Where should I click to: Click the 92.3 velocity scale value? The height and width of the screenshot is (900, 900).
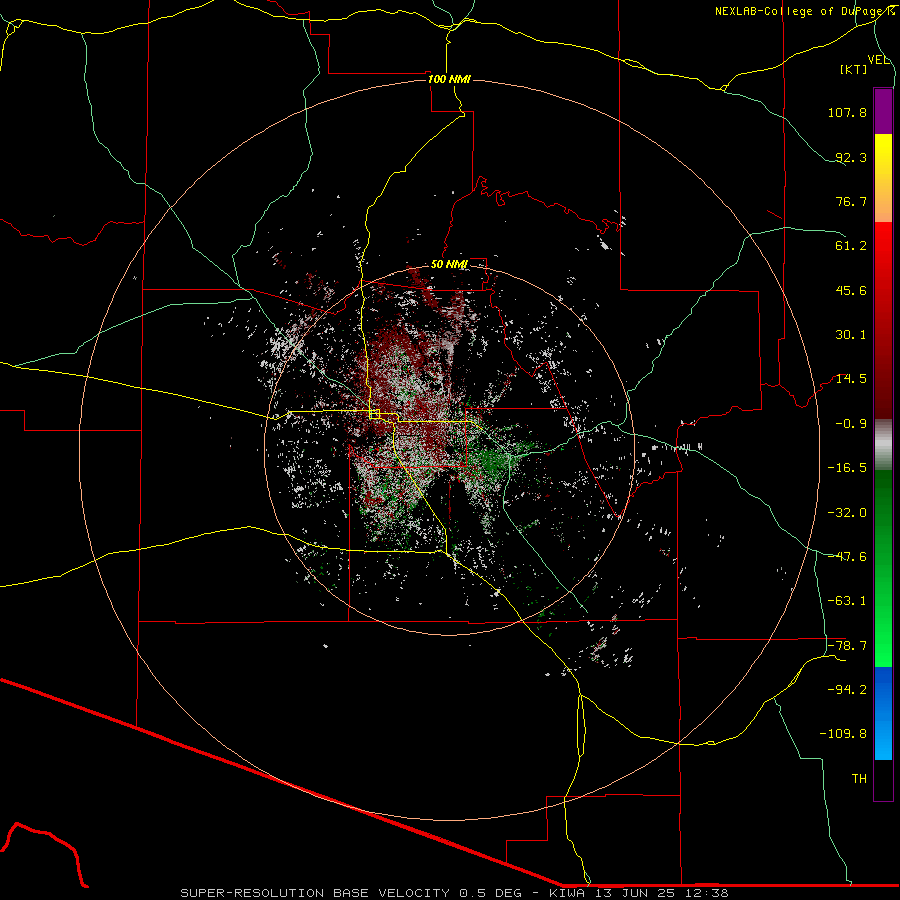point(851,157)
